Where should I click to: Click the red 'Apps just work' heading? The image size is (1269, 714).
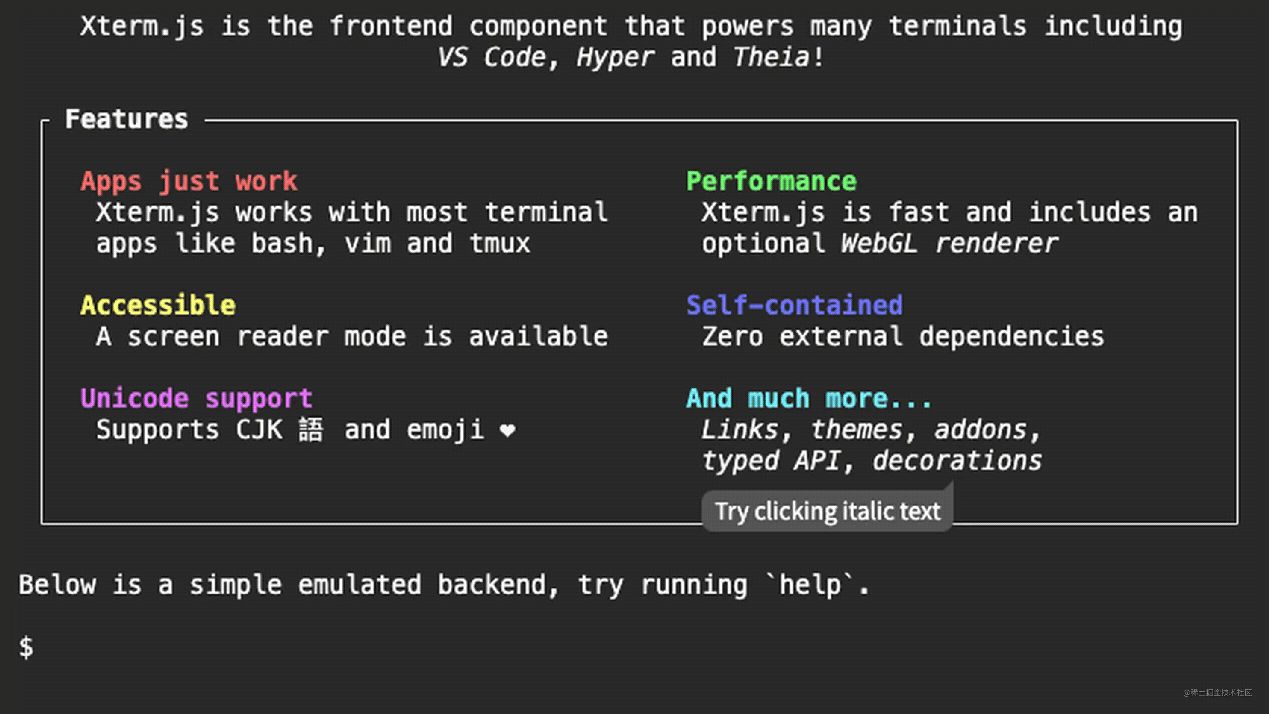189,181
